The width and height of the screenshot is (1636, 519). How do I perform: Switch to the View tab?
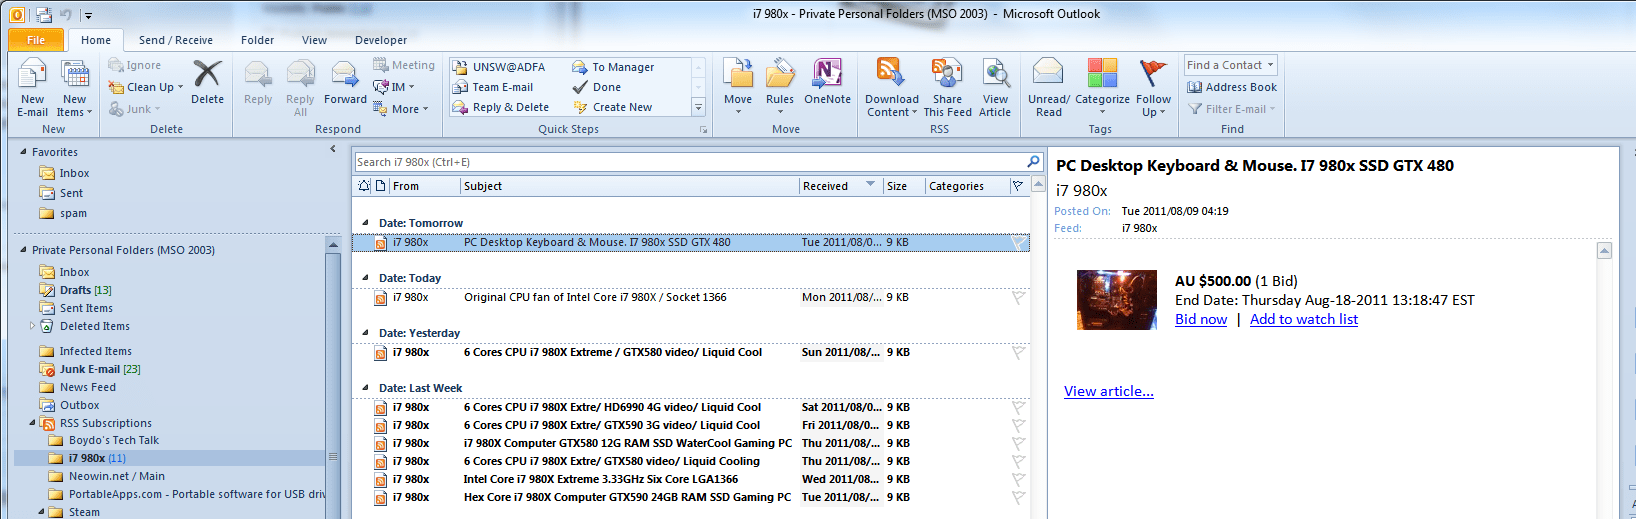(x=314, y=40)
